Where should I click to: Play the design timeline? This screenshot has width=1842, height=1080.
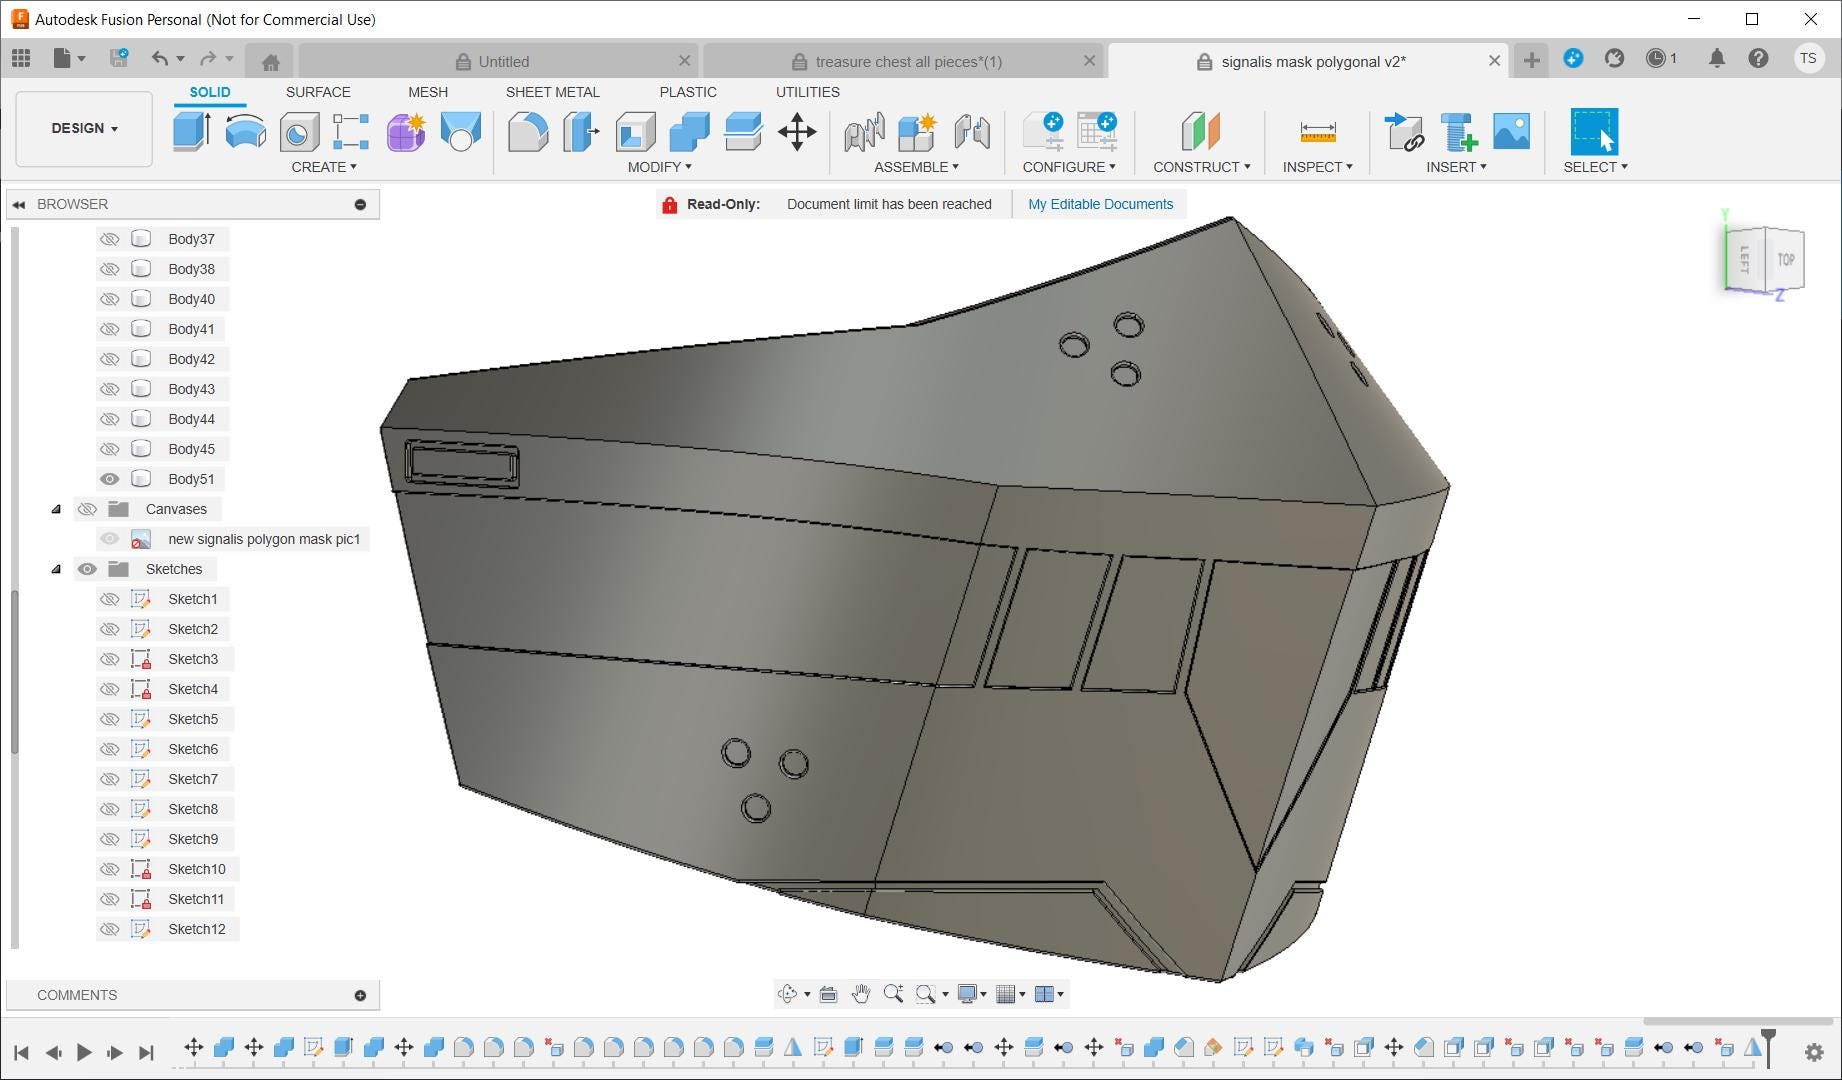pos(84,1052)
